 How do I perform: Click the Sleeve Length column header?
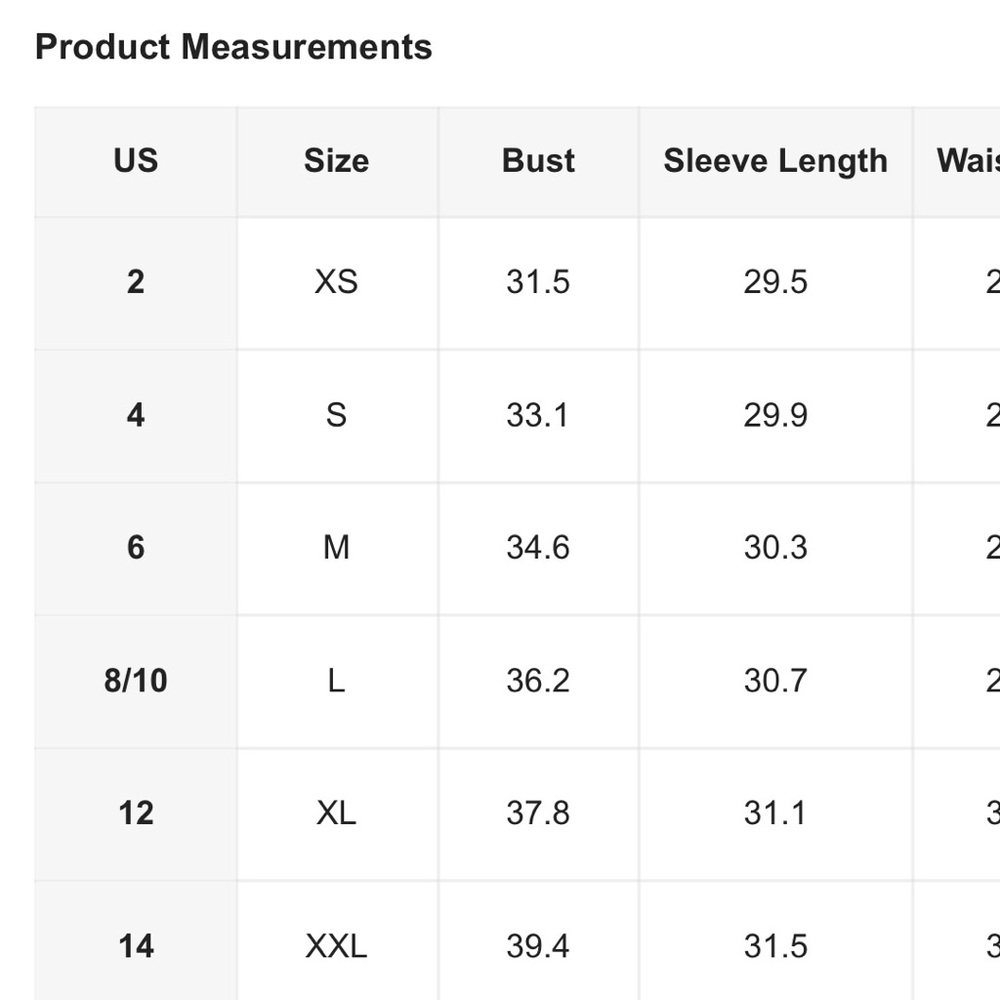(775, 161)
